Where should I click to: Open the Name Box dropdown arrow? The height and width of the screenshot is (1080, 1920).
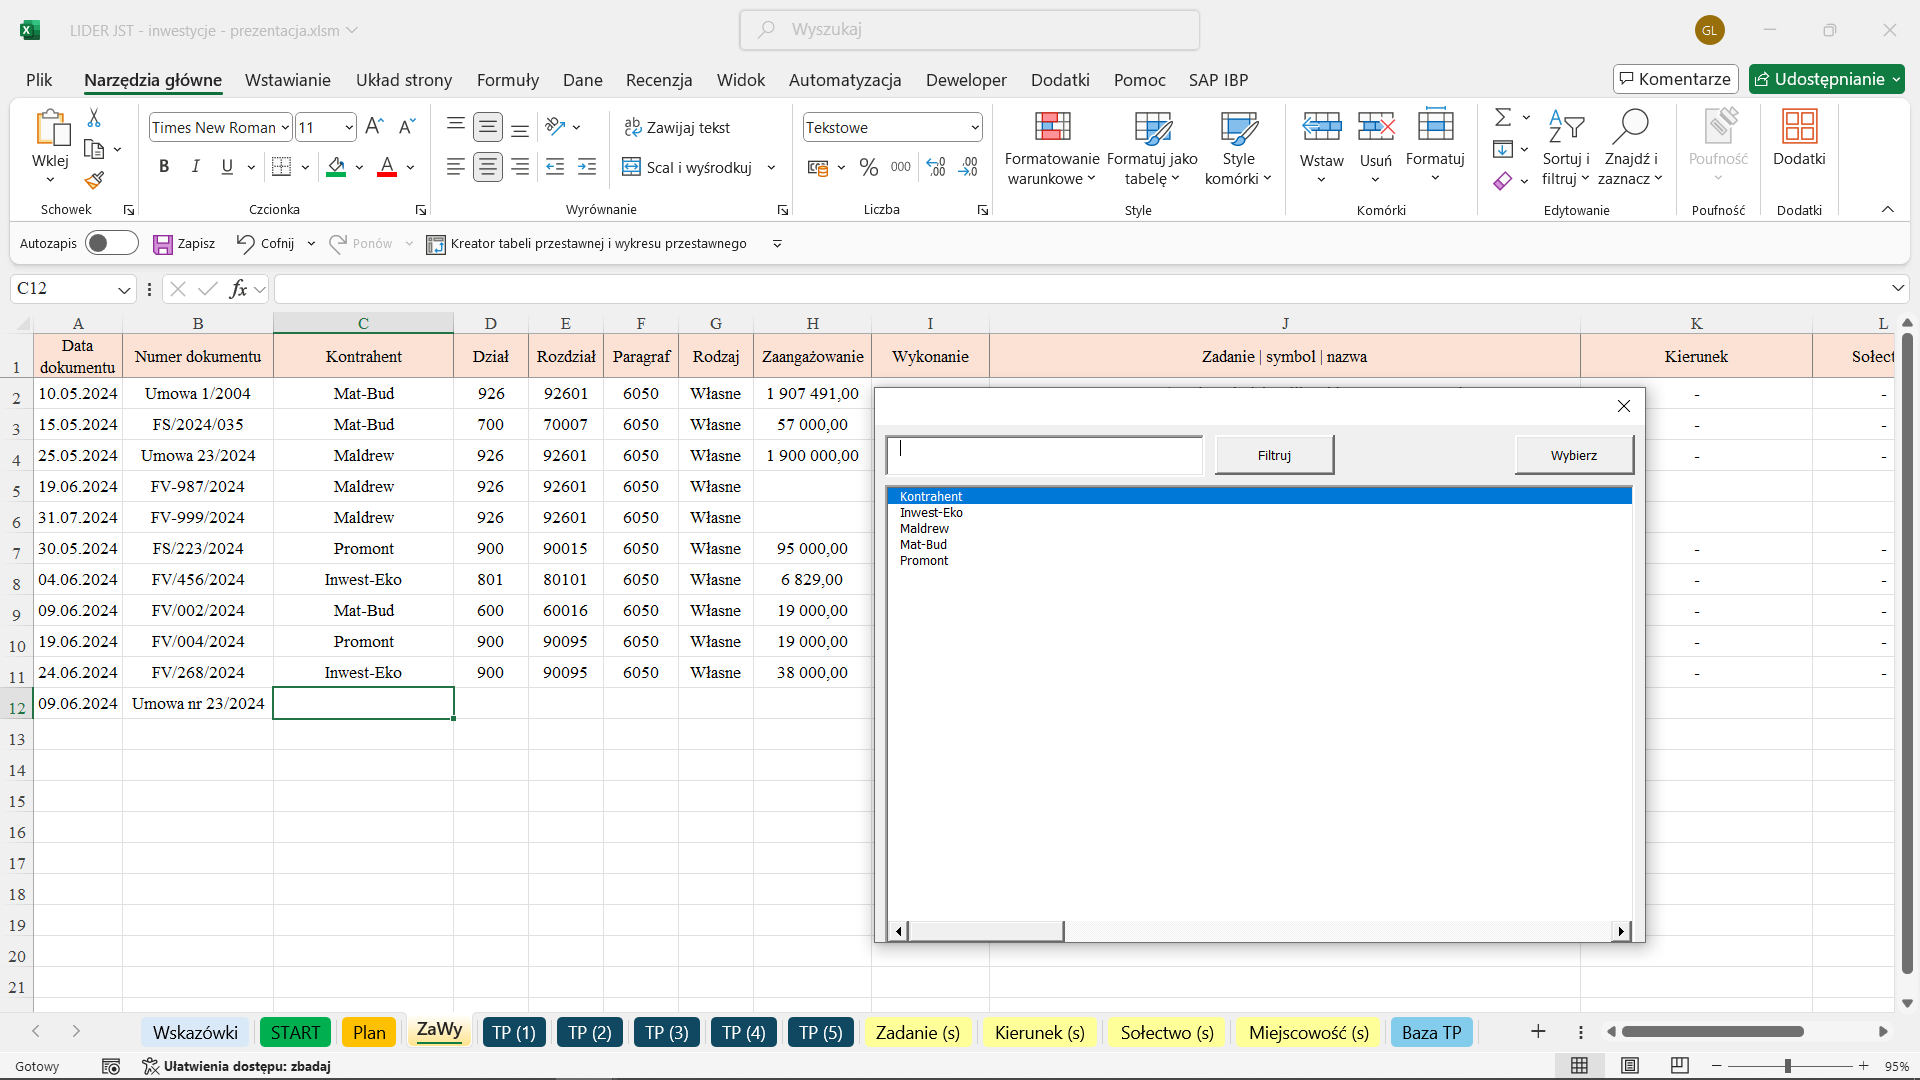coord(124,290)
